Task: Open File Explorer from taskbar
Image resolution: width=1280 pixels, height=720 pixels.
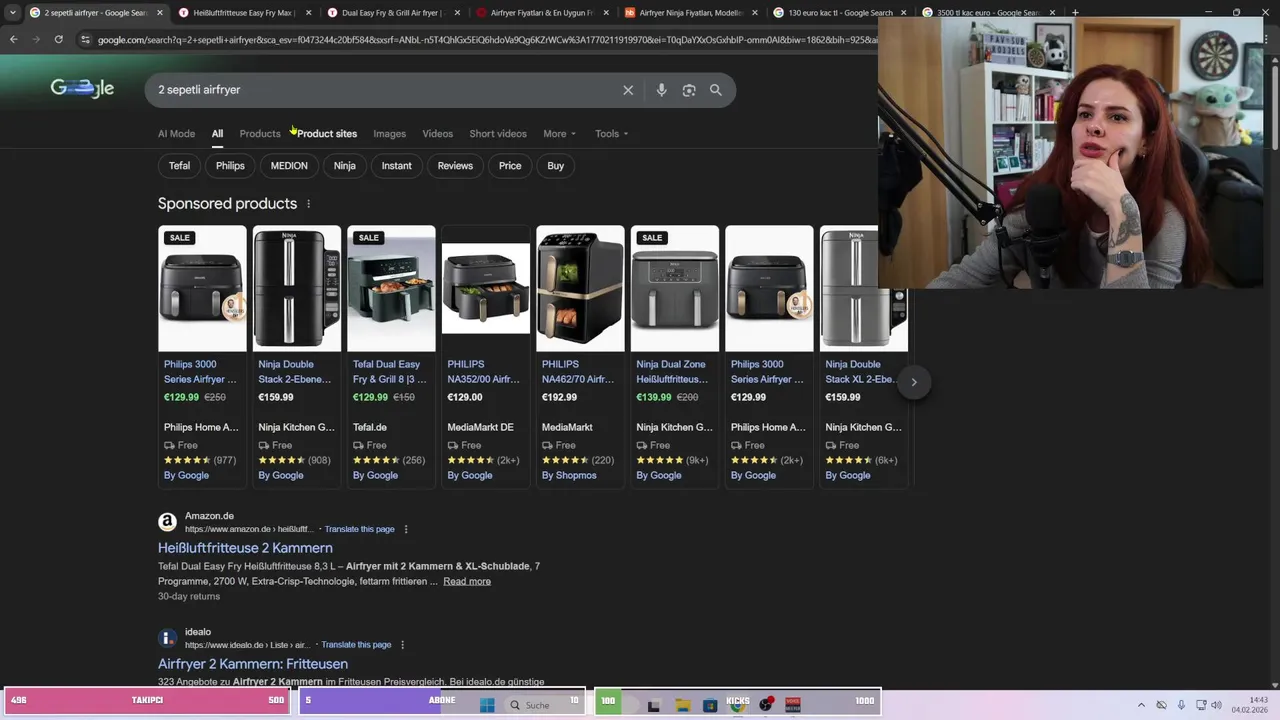Action: [x=682, y=705]
